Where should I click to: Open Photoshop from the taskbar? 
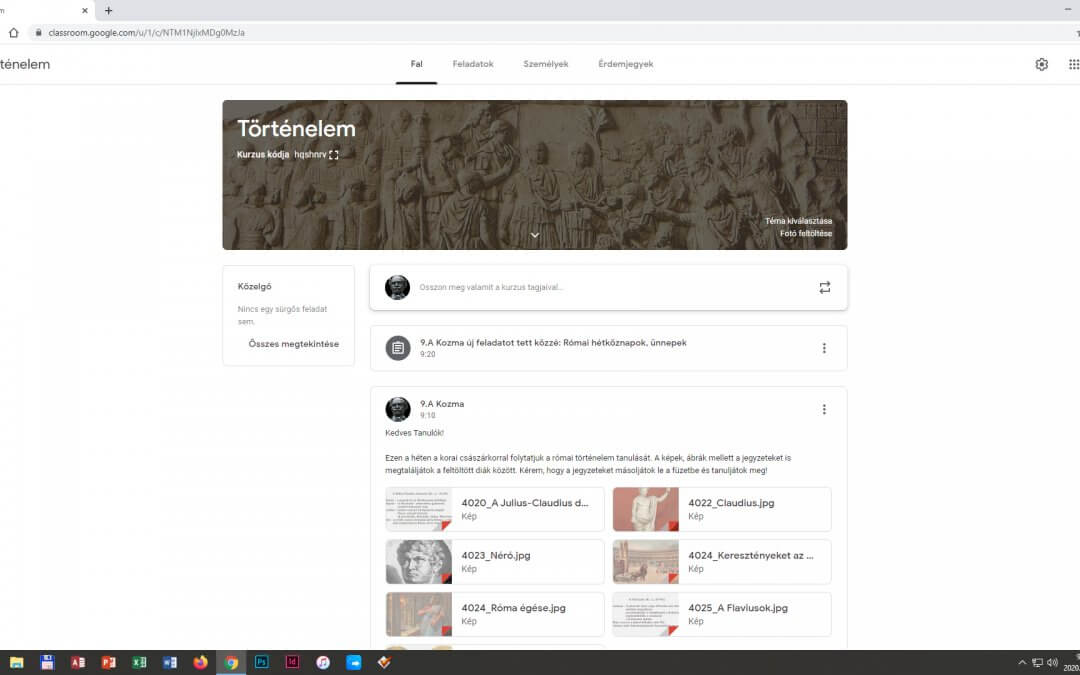[260, 662]
